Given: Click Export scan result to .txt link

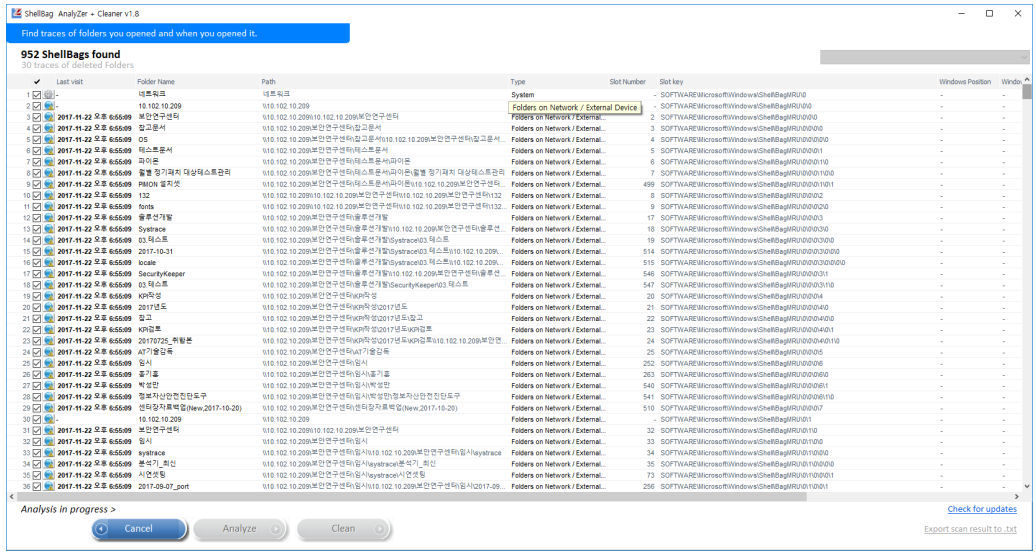Looking at the screenshot, I should pos(970,529).
